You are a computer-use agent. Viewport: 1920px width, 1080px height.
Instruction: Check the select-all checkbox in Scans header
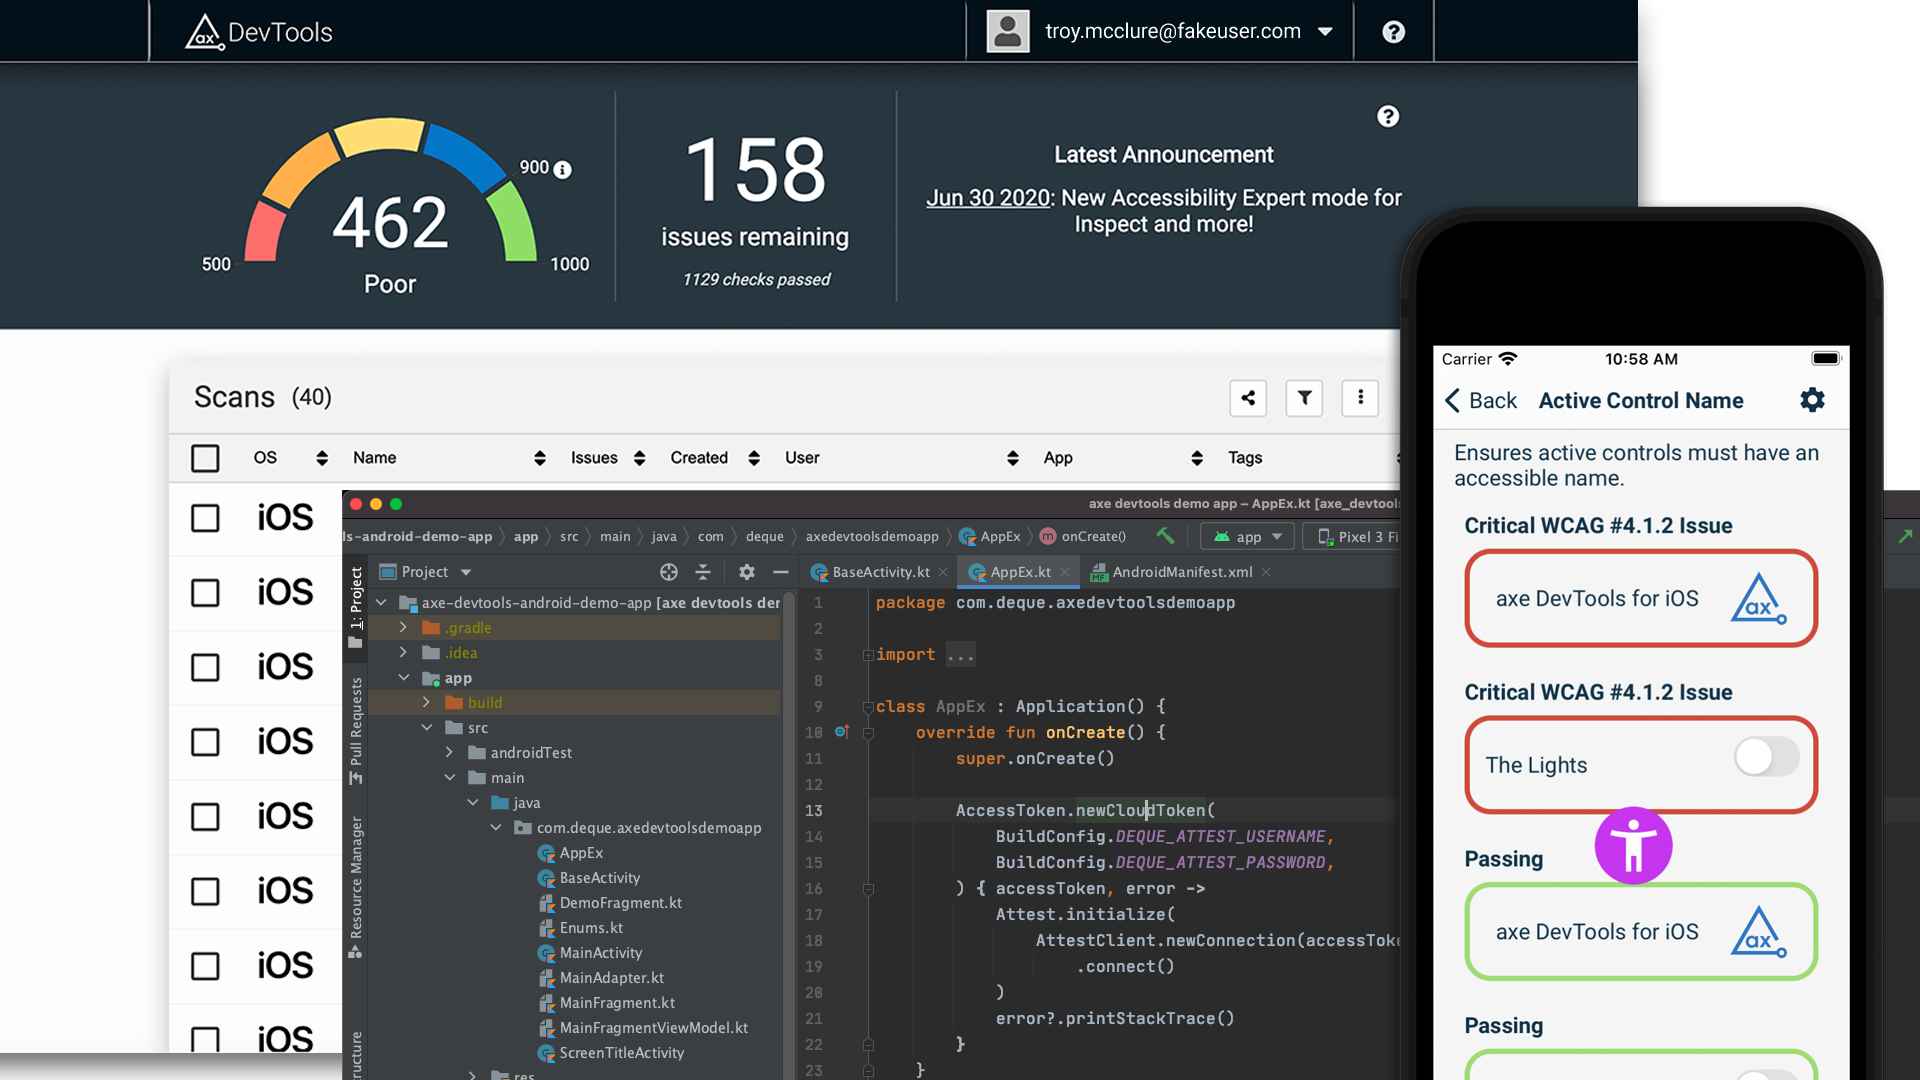click(204, 457)
